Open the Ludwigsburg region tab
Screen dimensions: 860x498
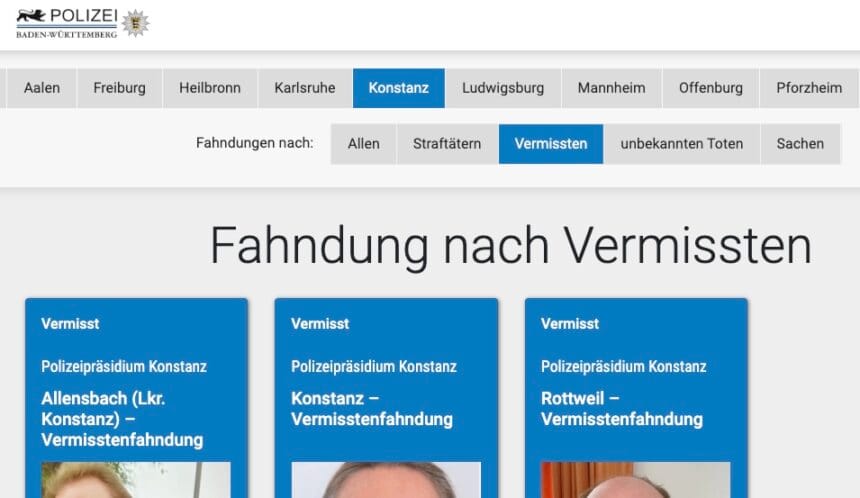[x=503, y=88]
